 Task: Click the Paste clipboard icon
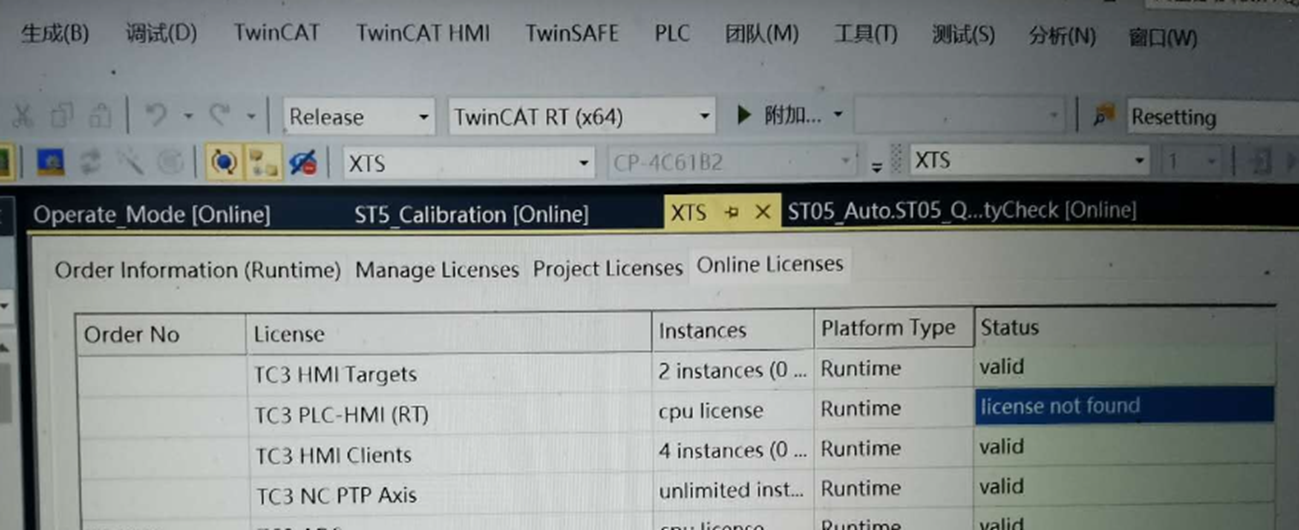pos(99,116)
